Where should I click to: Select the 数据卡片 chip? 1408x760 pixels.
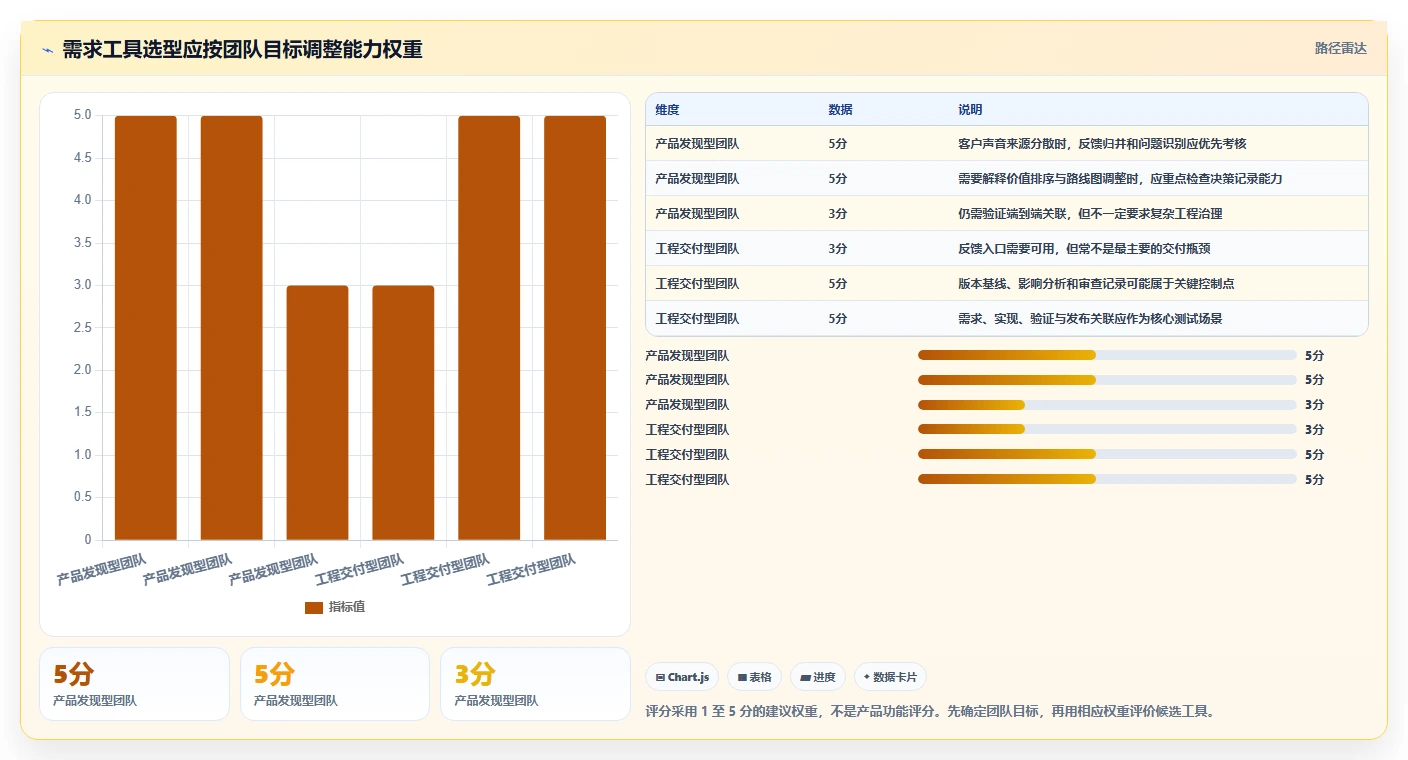coord(889,677)
